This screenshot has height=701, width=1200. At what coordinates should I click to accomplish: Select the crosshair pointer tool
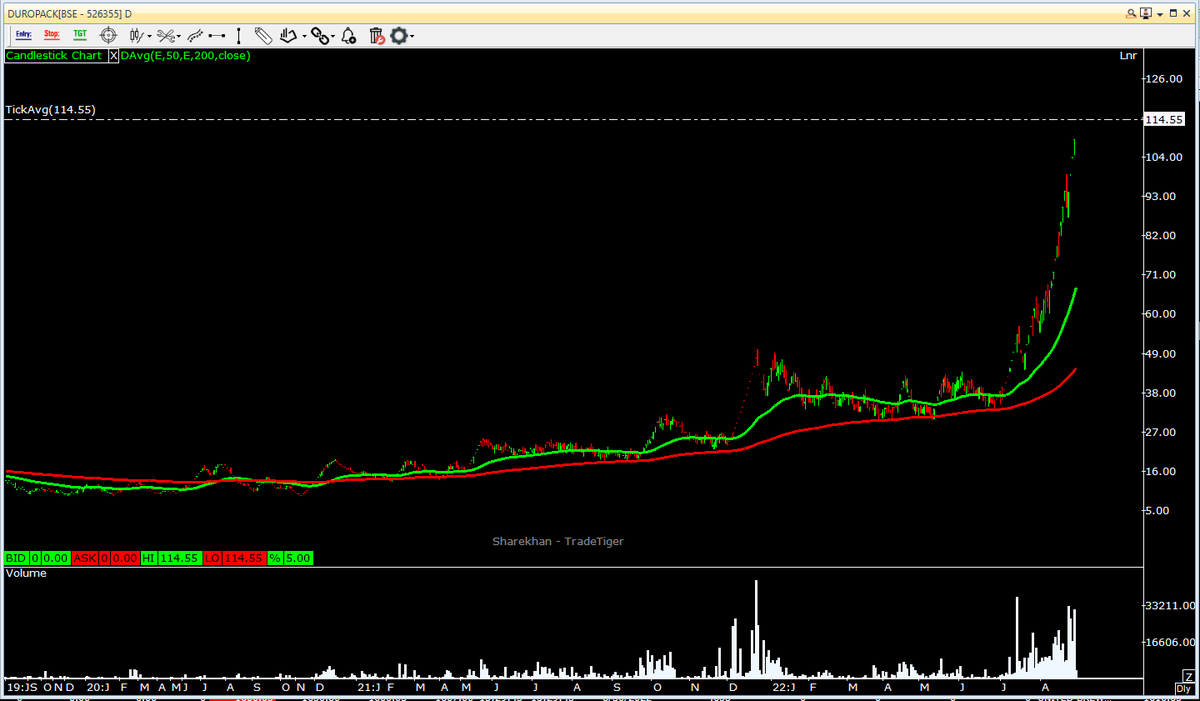point(108,35)
